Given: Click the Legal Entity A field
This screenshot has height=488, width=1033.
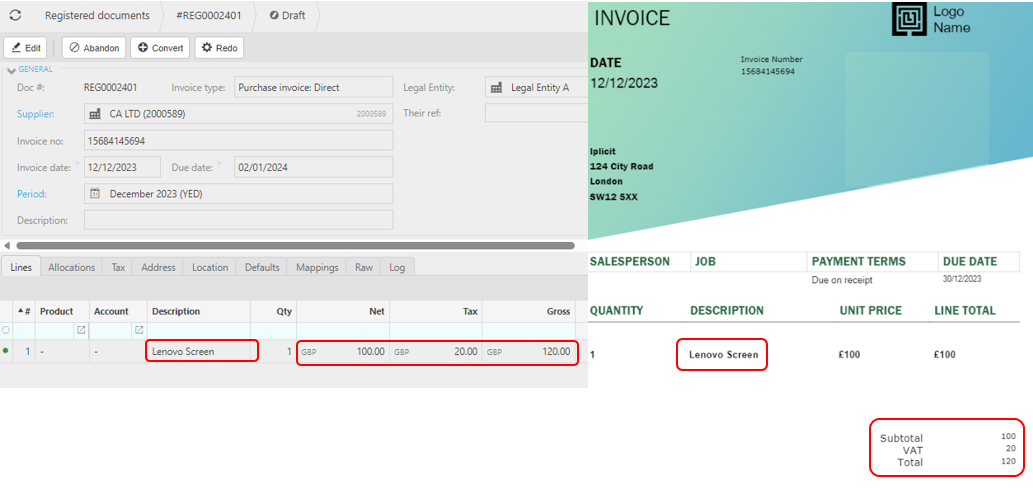Looking at the screenshot, I should [x=536, y=87].
